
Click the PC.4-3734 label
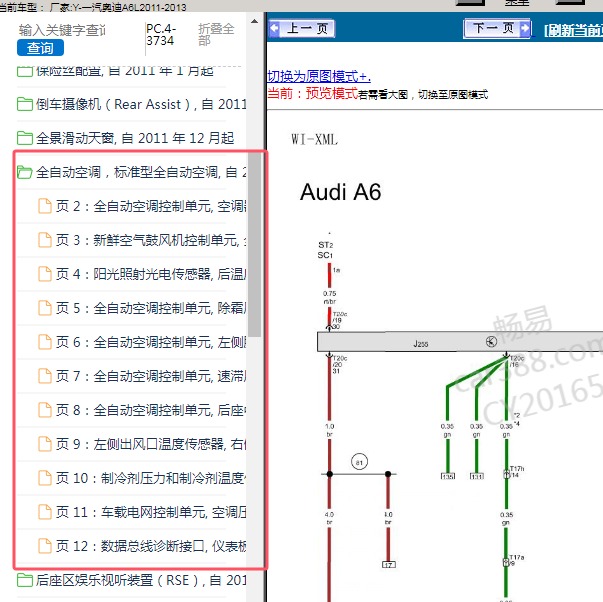(161, 34)
